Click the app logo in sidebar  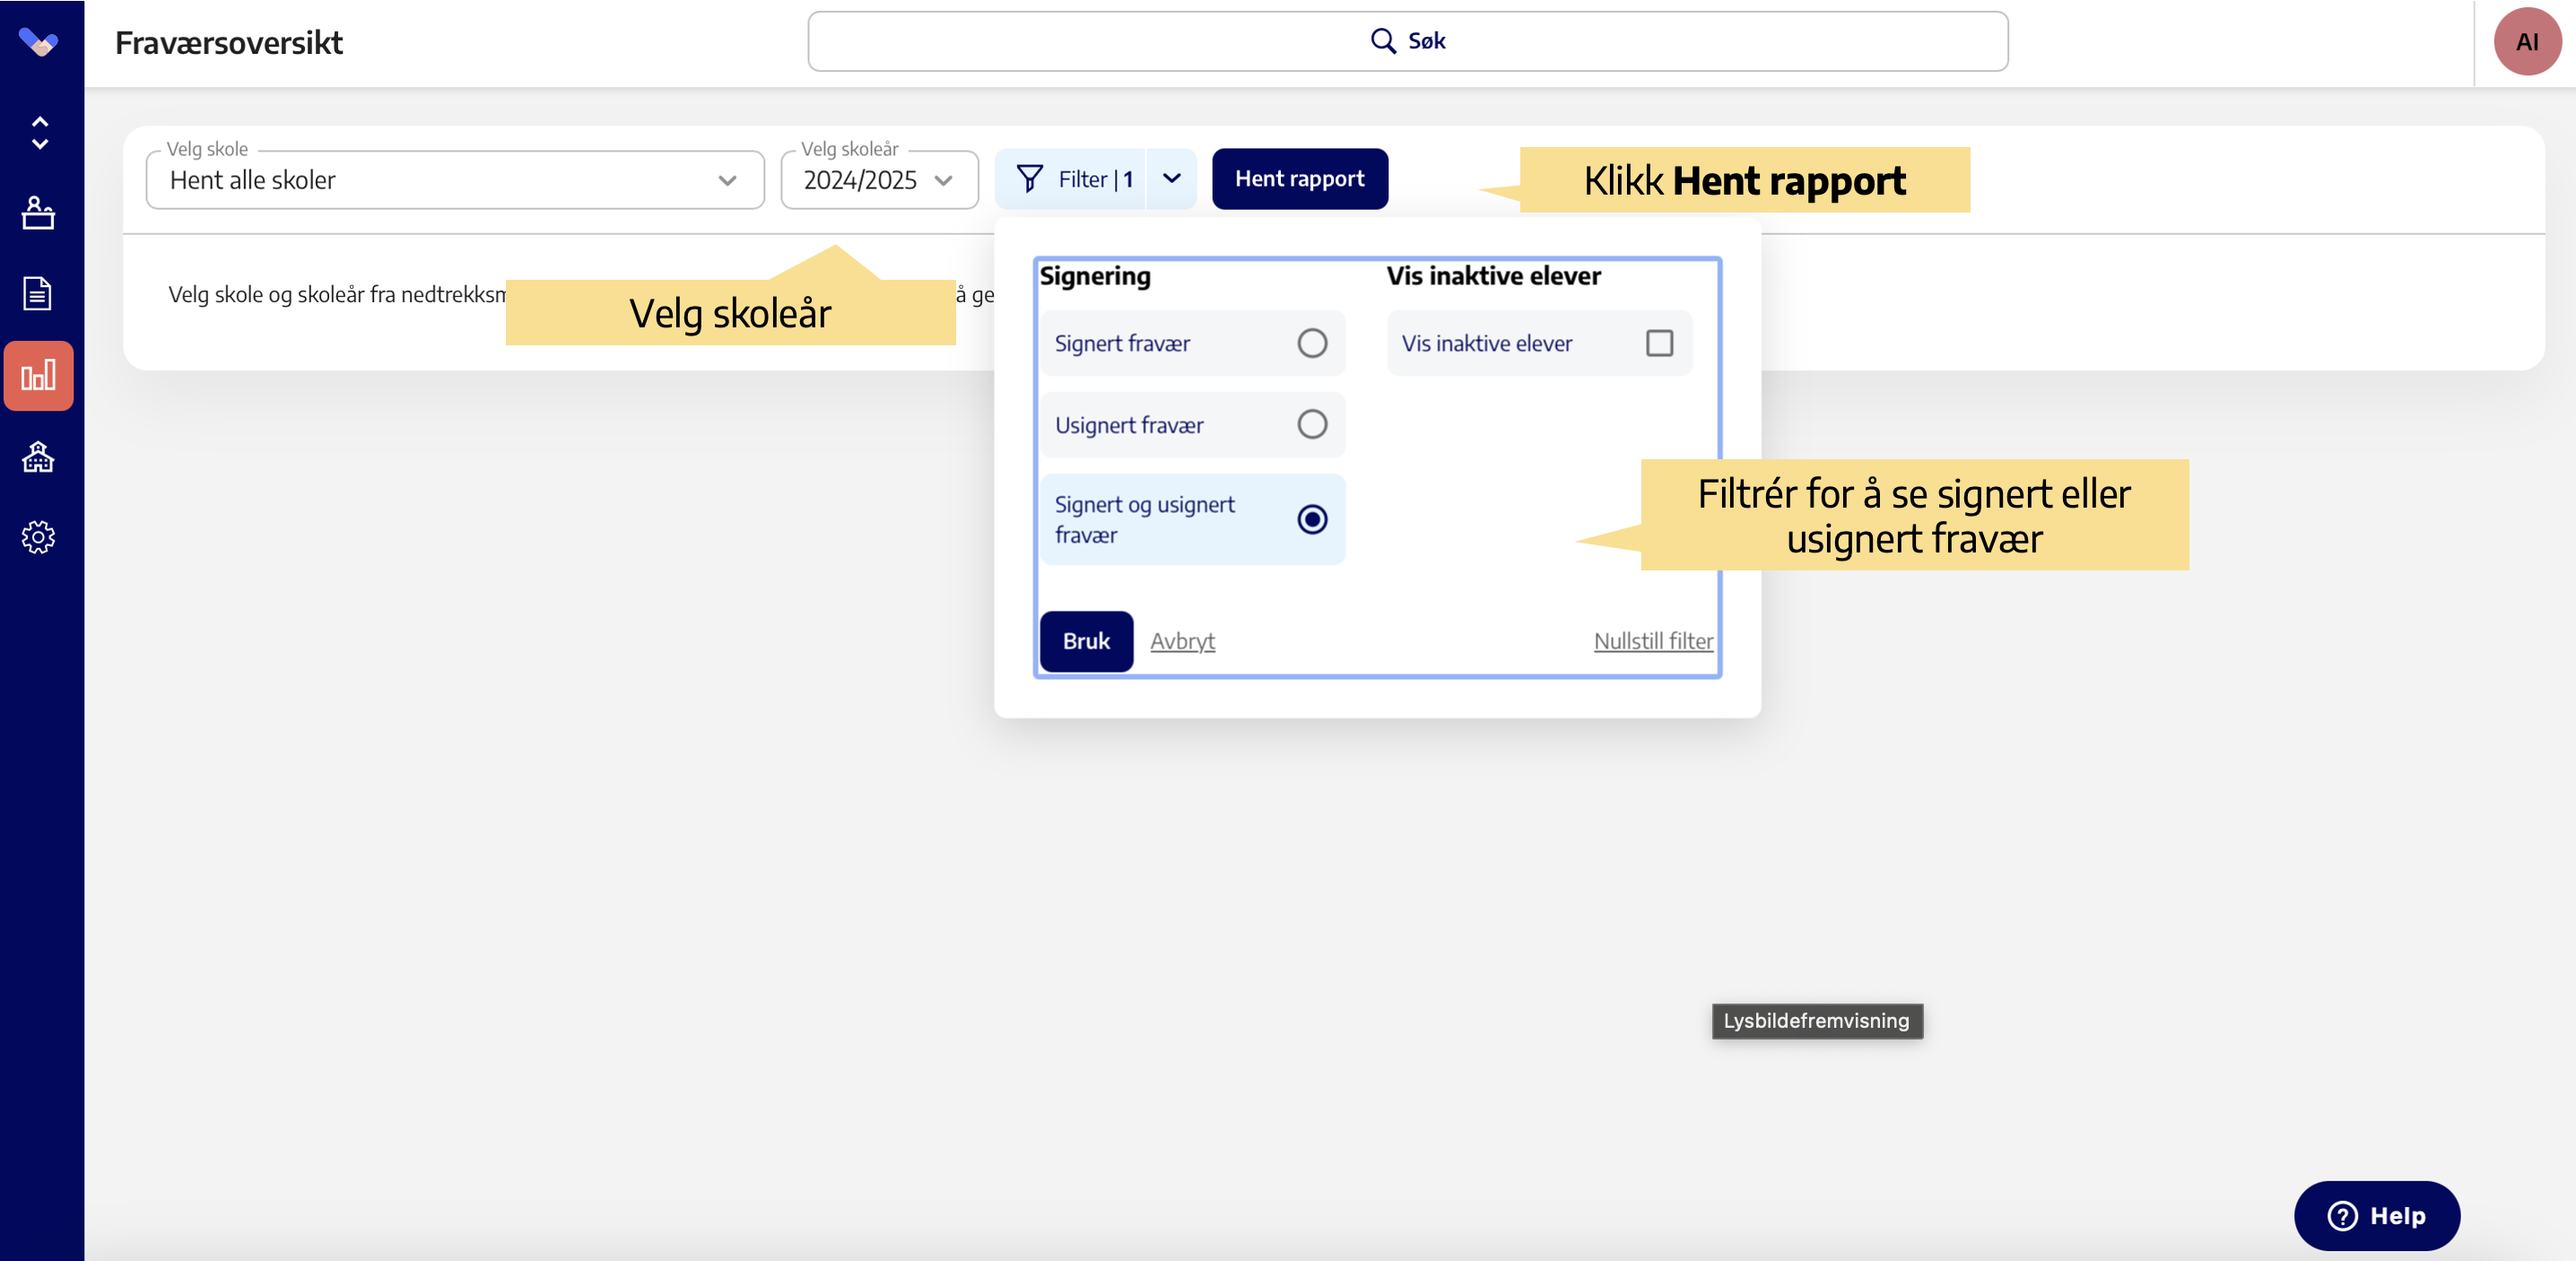click(38, 42)
